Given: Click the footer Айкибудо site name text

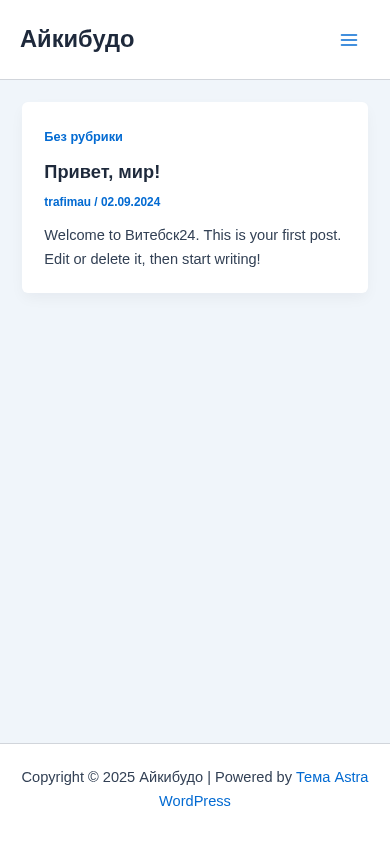Looking at the screenshot, I should tap(171, 777).
